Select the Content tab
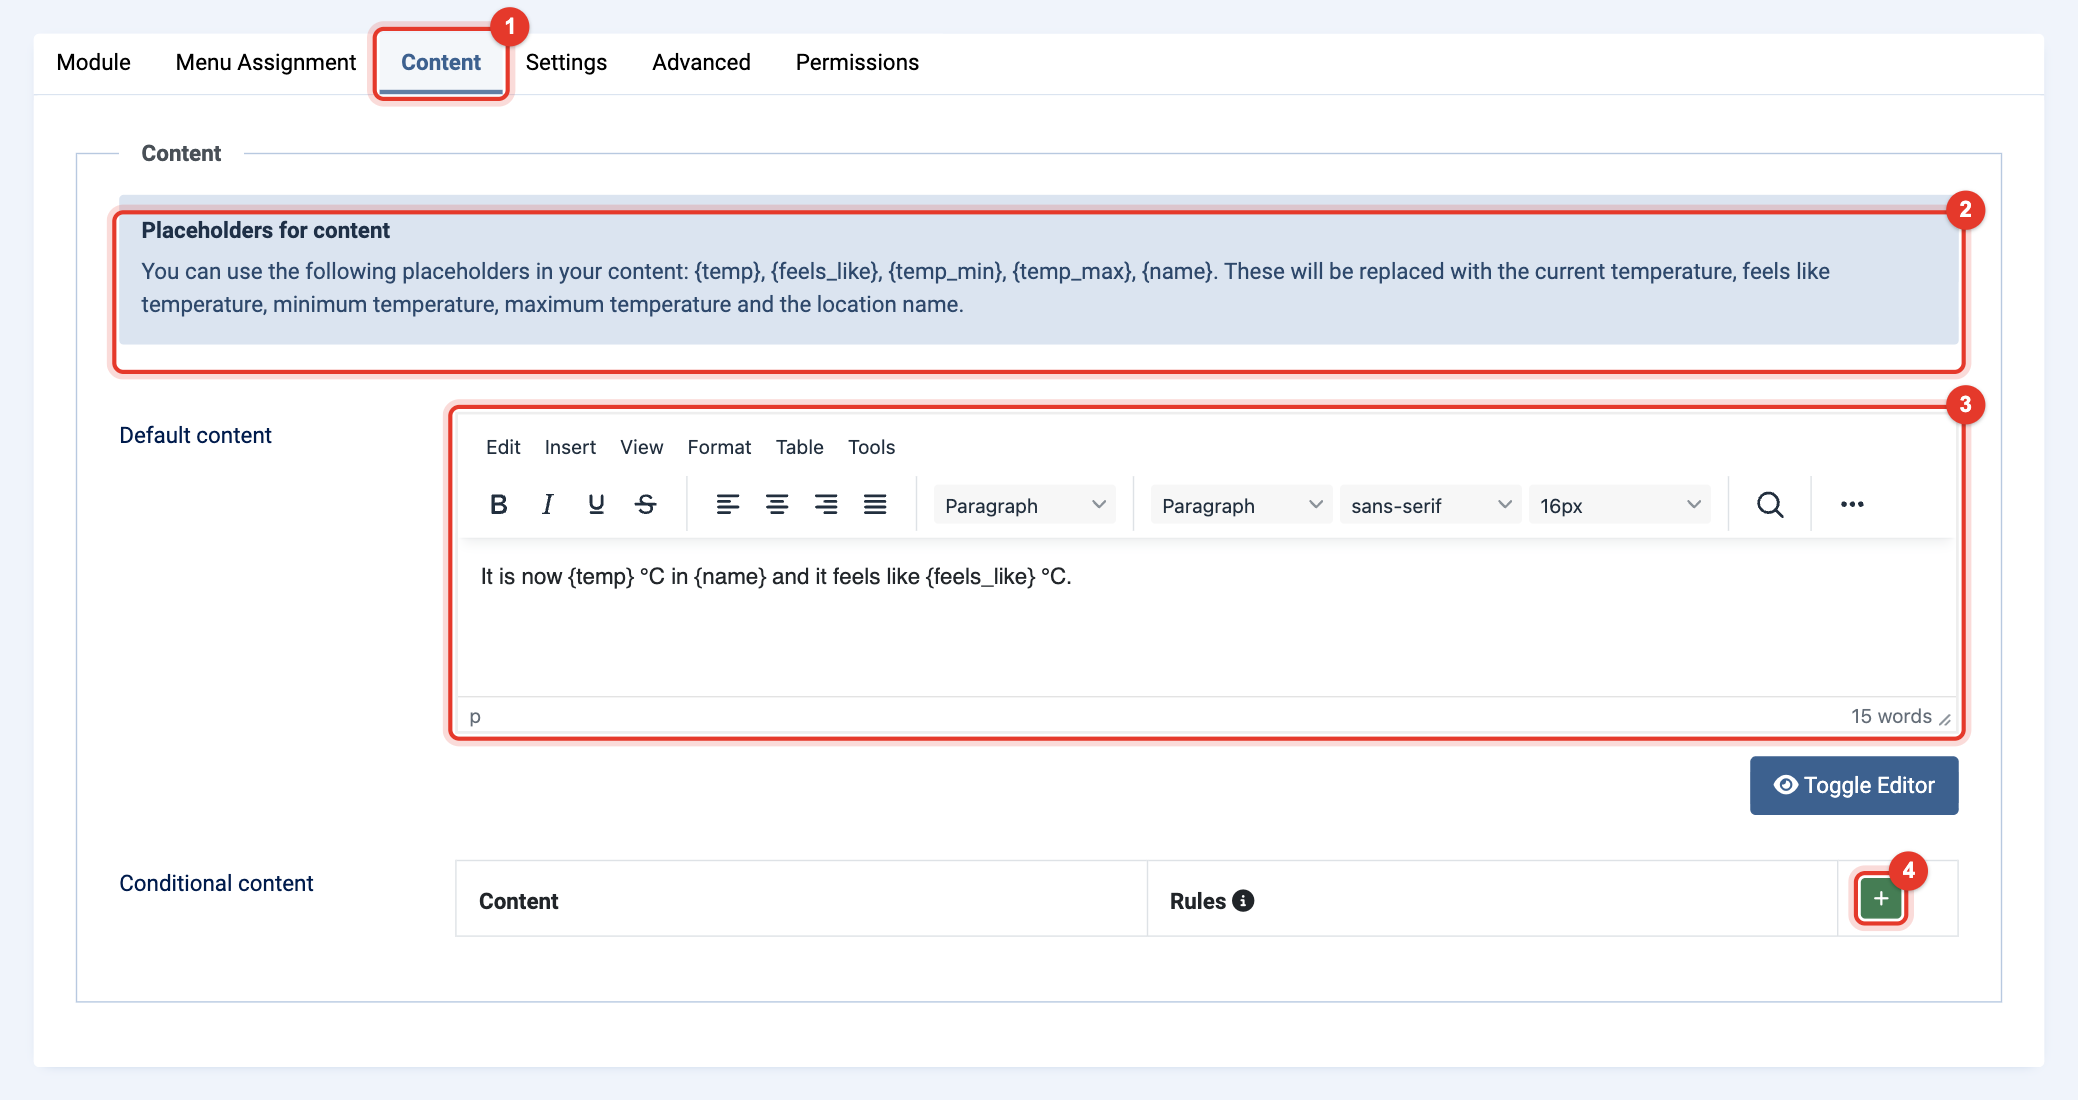Image resolution: width=2078 pixels, height=1100 pixels. (x=441, y=63)
